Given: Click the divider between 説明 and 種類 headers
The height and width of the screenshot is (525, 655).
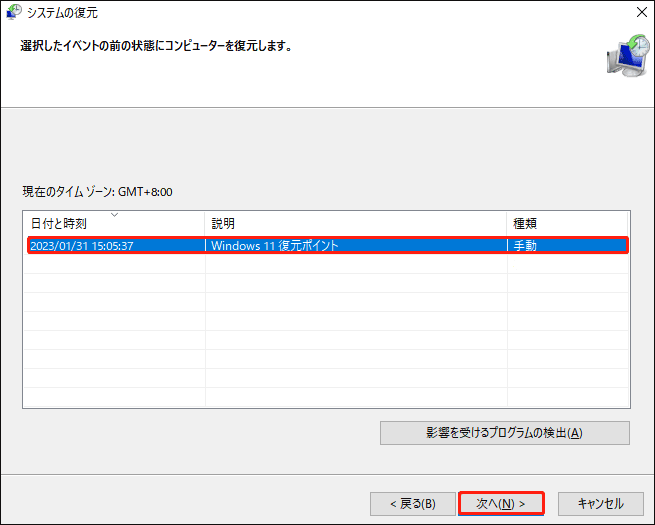Looking at the screenshot, I should click(x=507, y=223).
